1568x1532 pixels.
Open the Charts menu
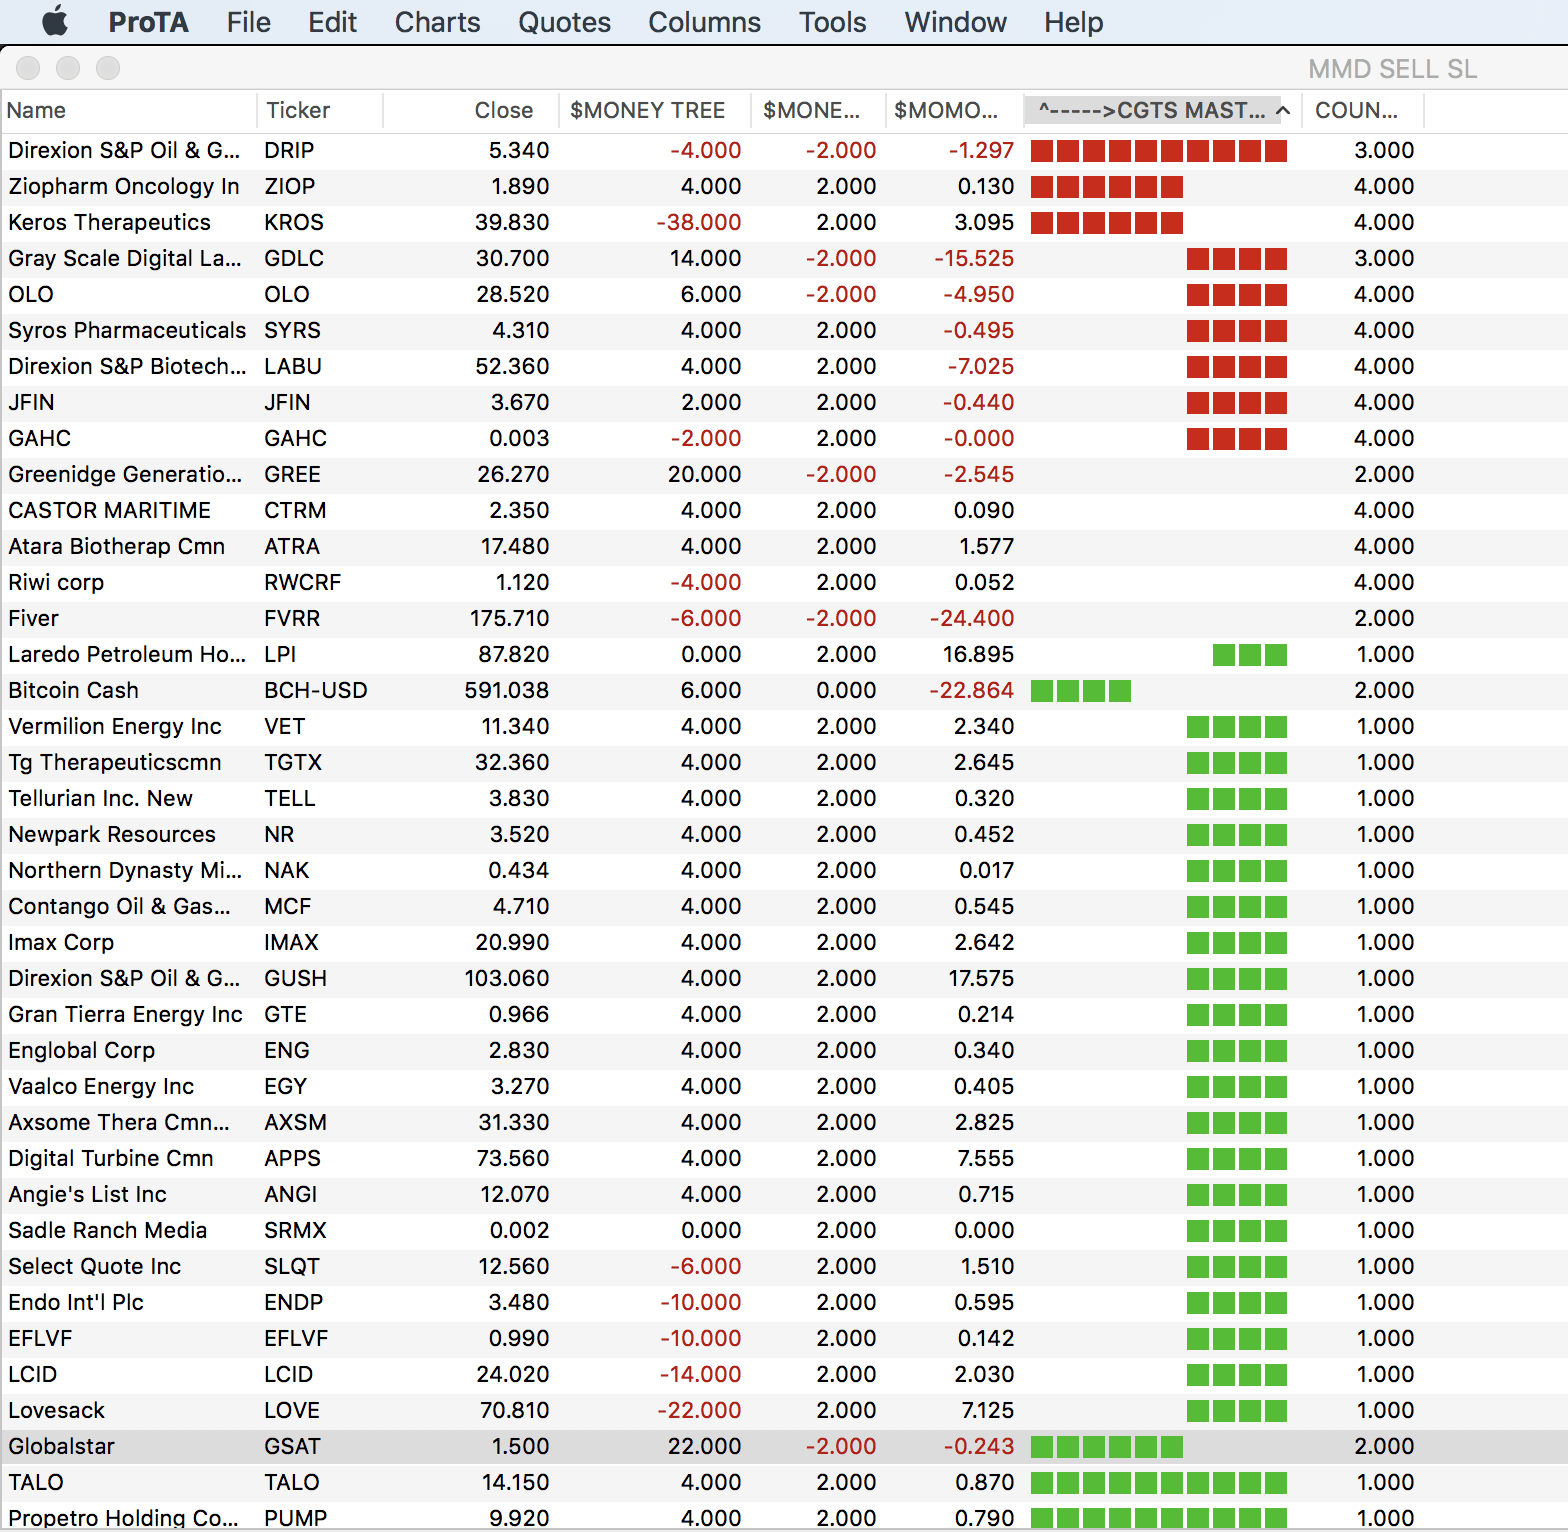tap(437, 22)
